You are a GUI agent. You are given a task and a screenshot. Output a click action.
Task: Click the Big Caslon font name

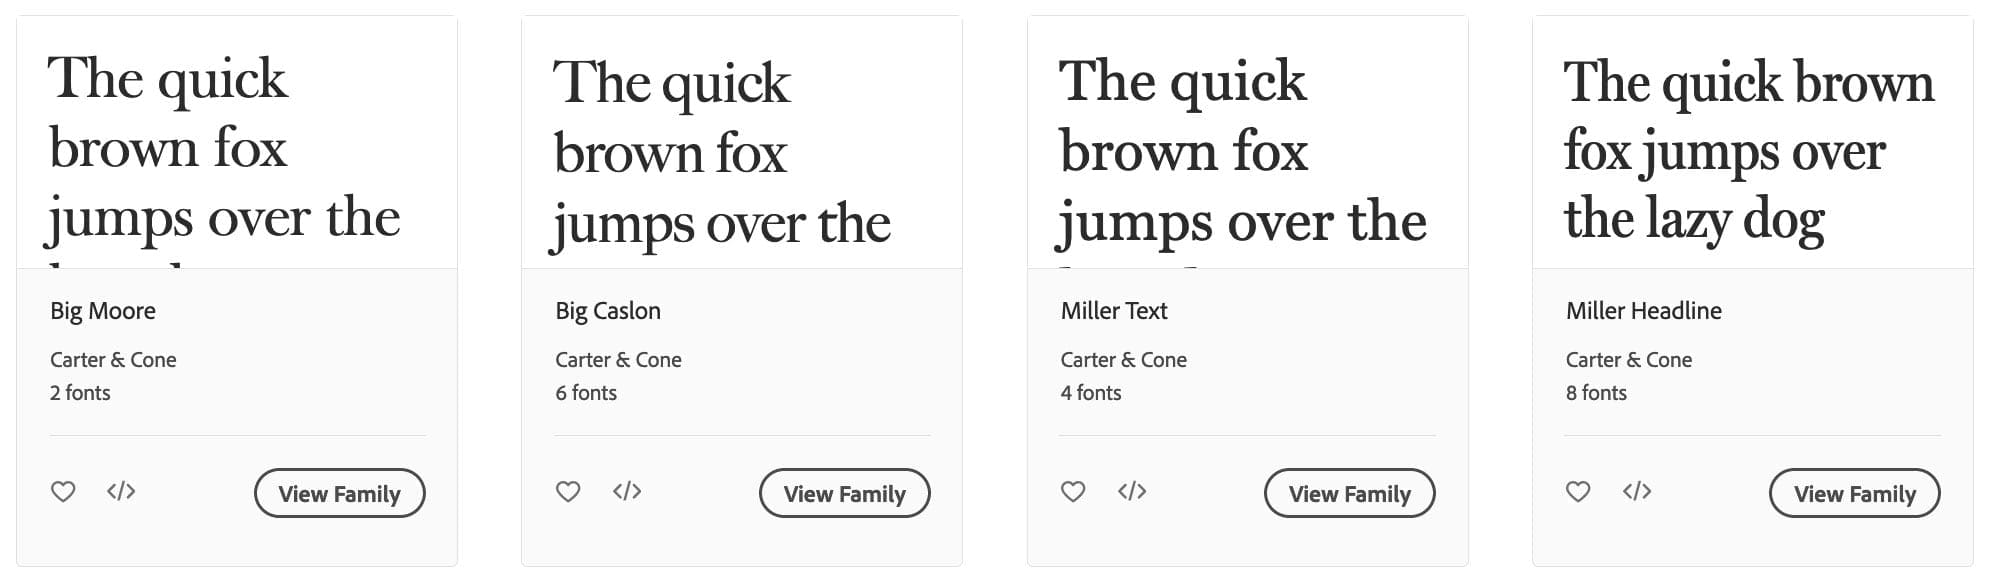(x=608, y=311)
